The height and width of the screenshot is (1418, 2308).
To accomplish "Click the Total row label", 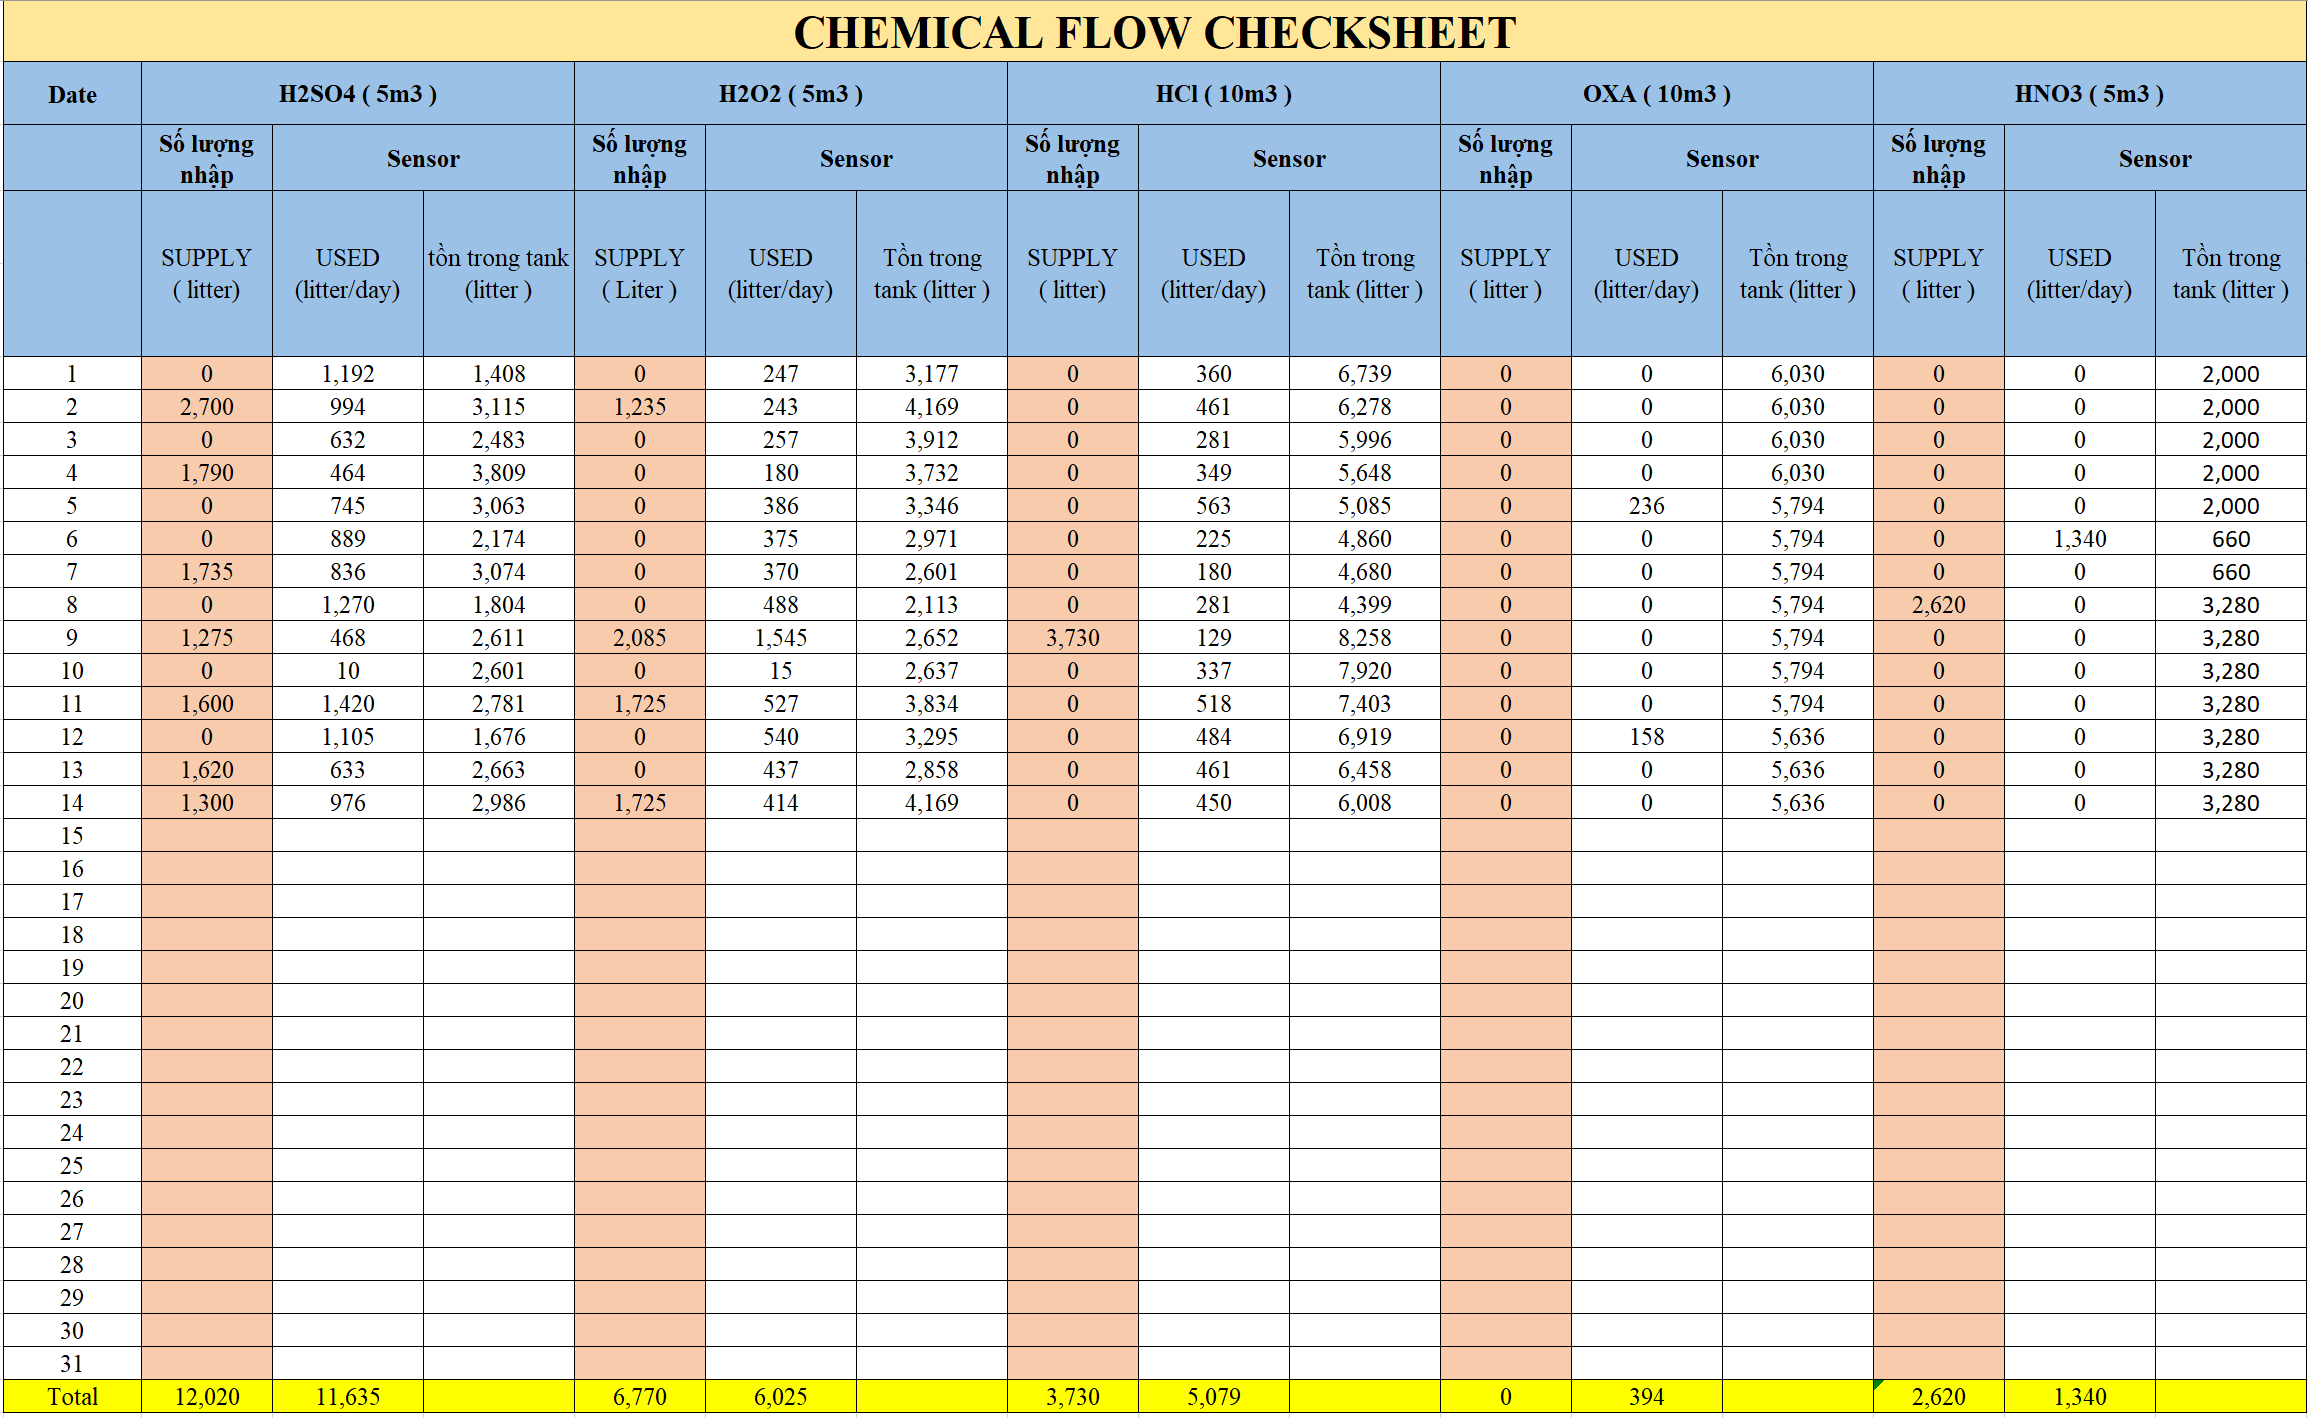I will pyautogui.click(x=72, y=1397).
